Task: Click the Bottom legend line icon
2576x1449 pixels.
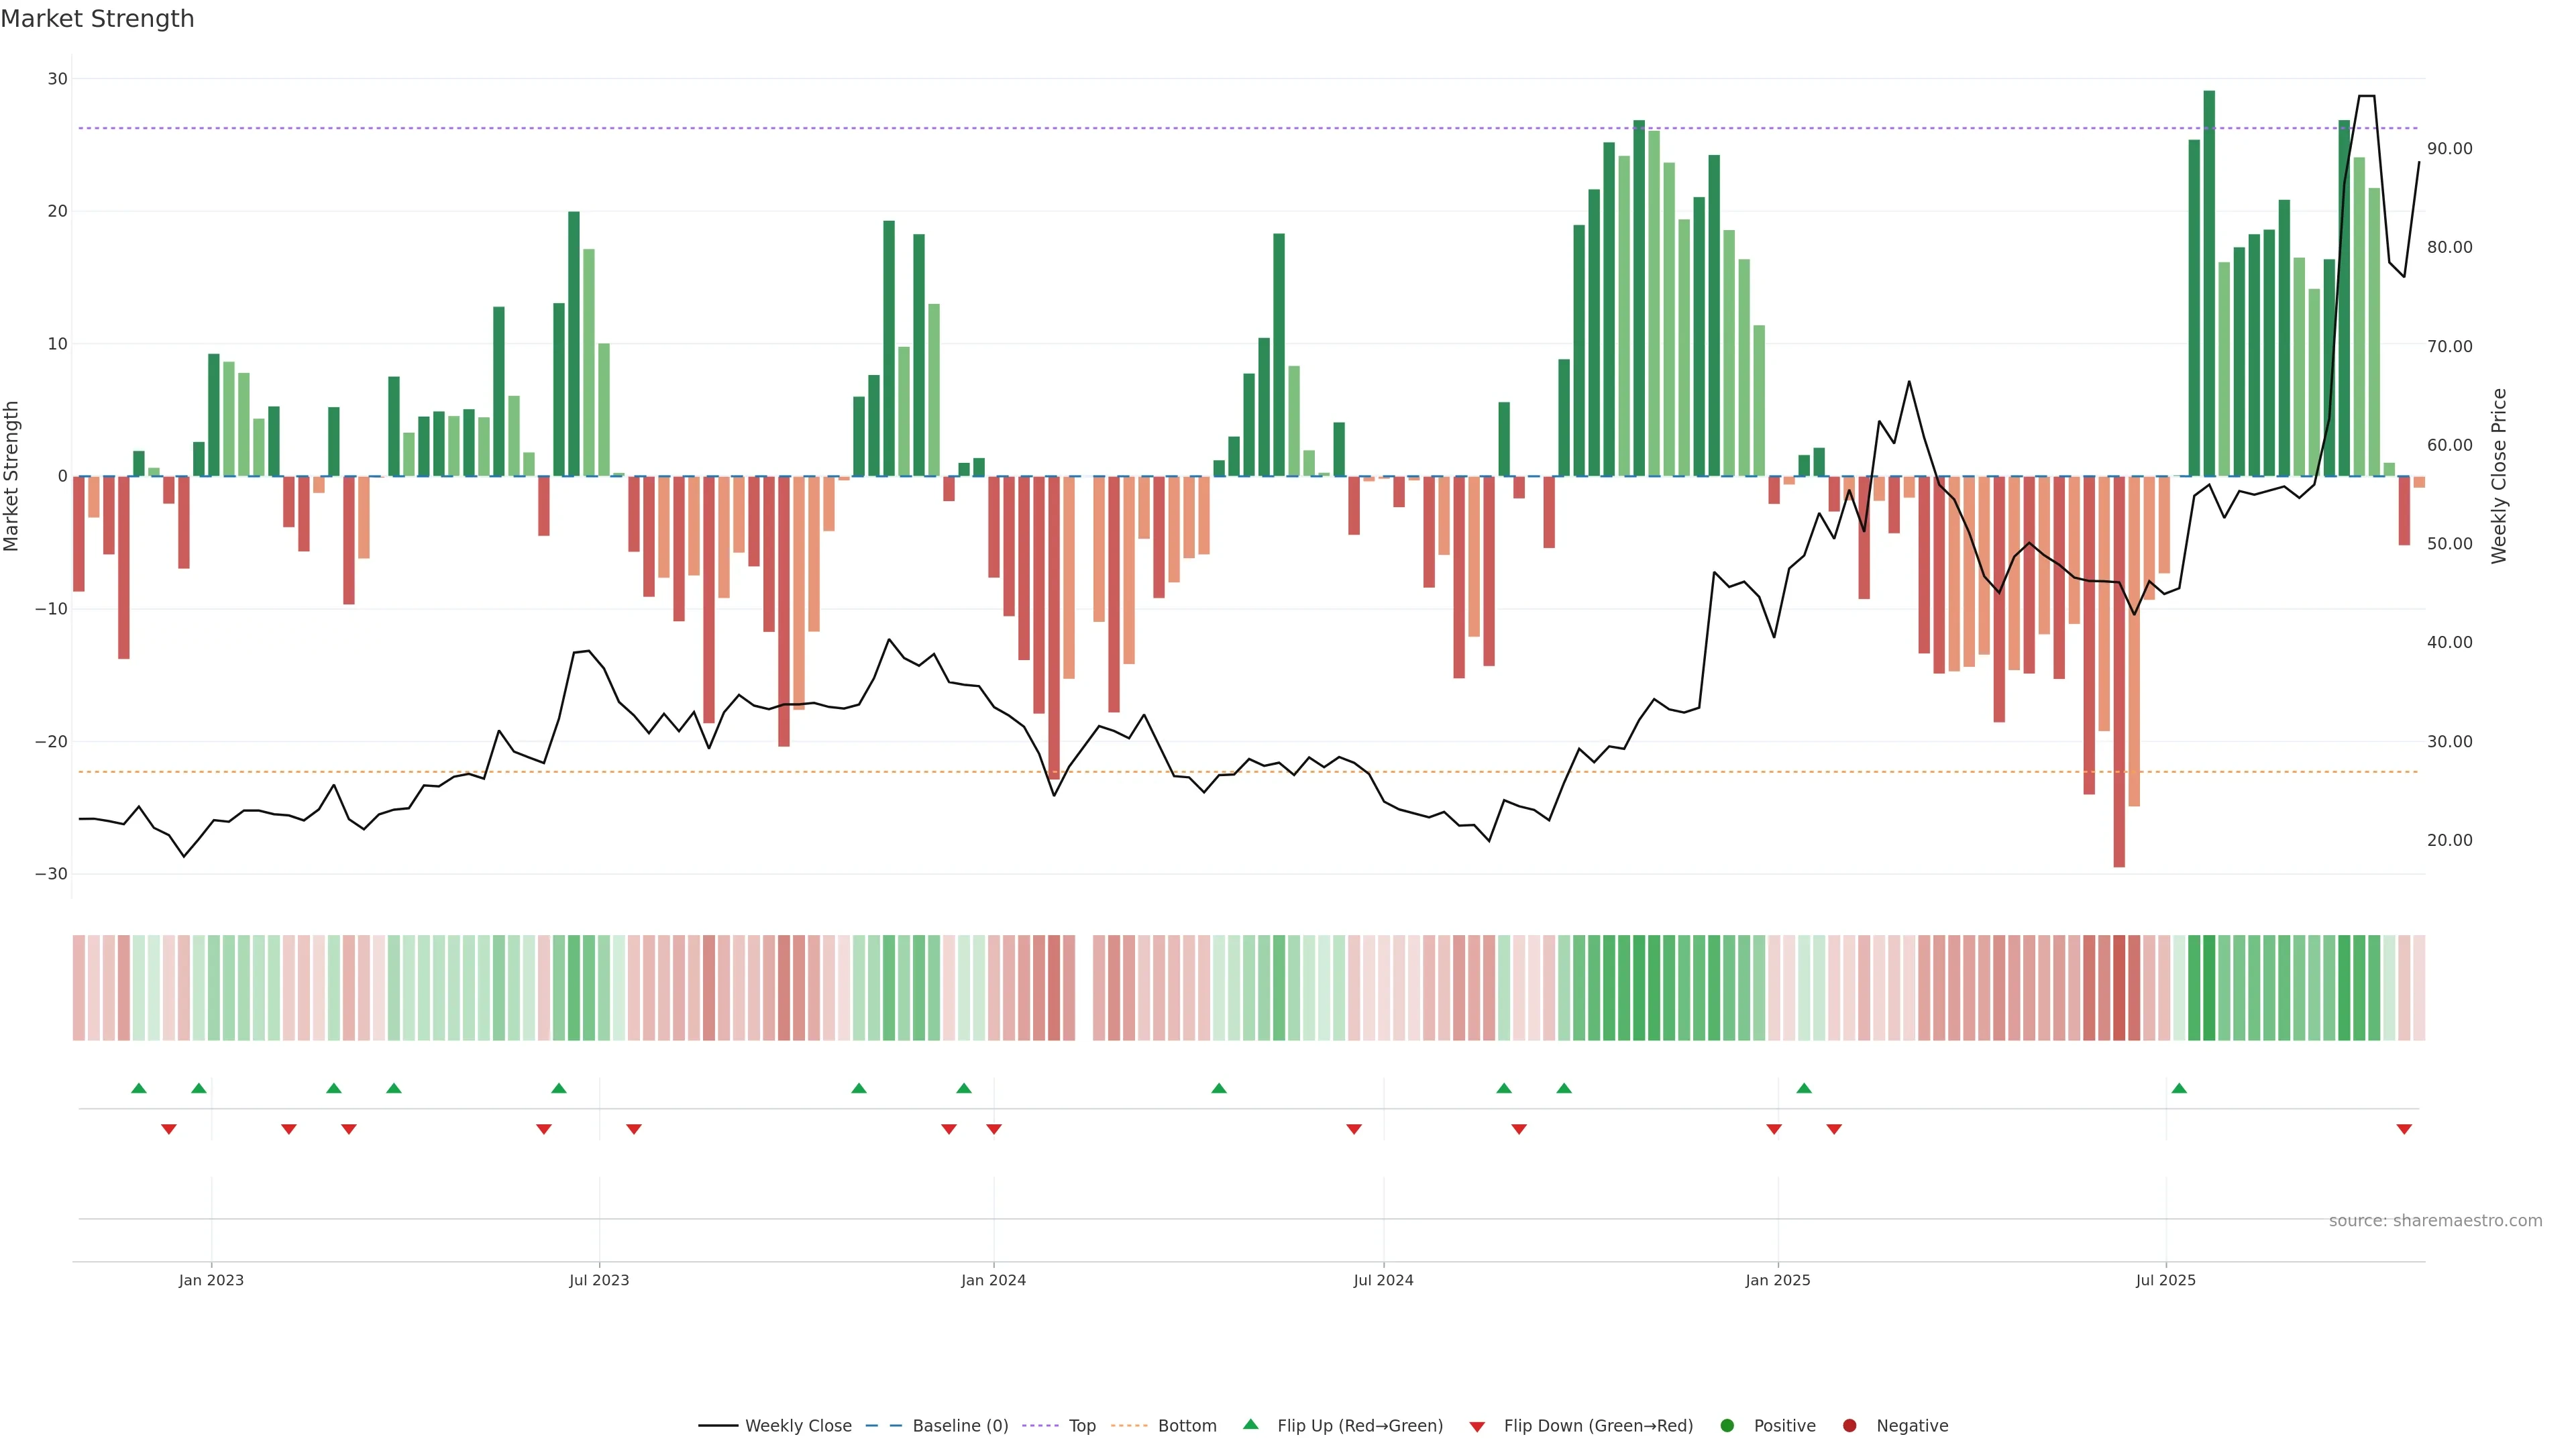Action: coord(1129,1426)
